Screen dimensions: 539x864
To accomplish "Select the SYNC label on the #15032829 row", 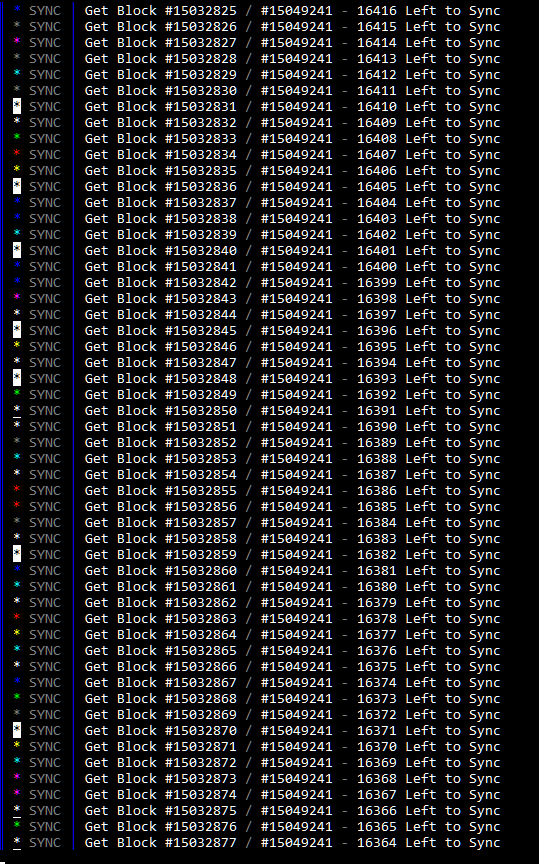I will click(x=45, y=74).
